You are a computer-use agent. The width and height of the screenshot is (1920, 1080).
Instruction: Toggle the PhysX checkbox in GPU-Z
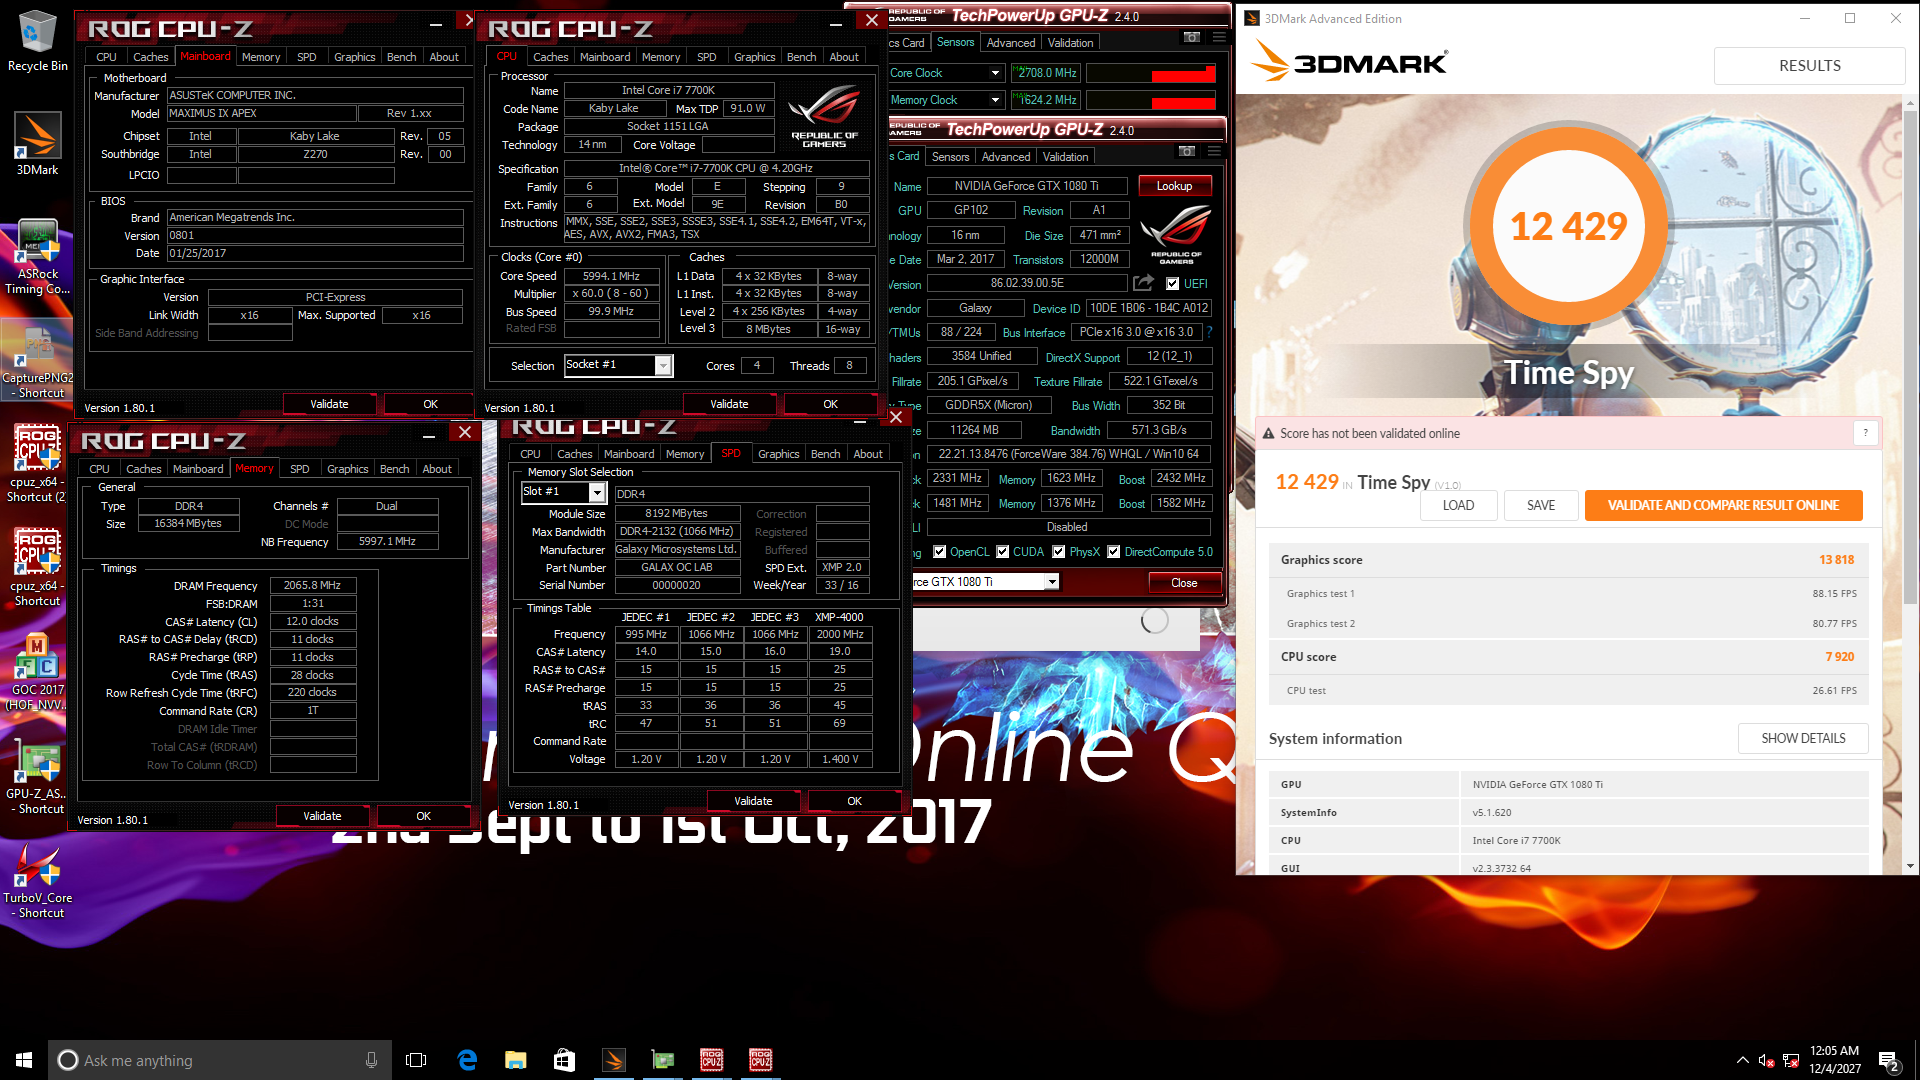click(1058, 552)
